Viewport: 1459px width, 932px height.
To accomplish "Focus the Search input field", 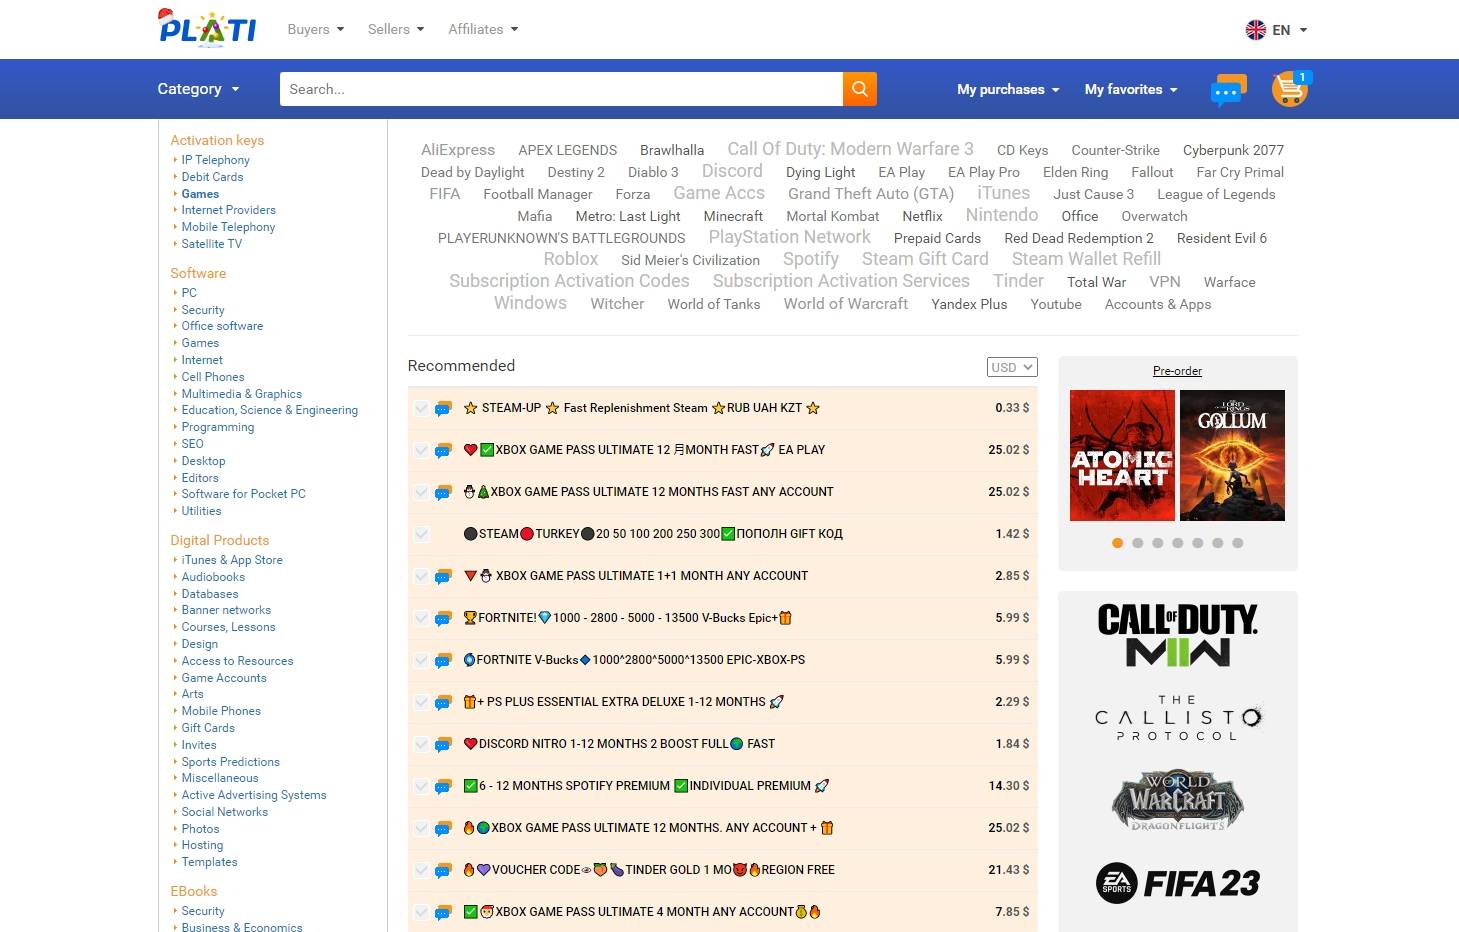I will (561, 89).
